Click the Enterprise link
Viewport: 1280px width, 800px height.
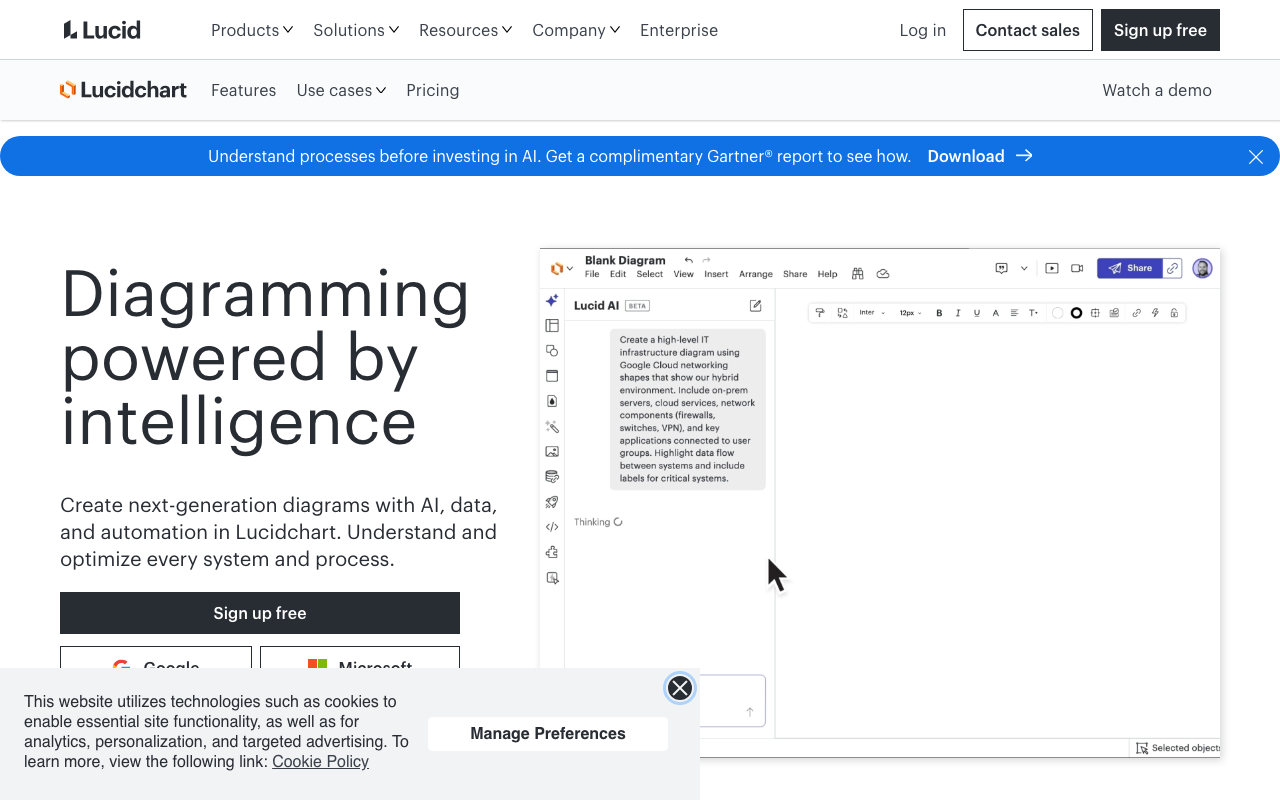[679, 30]
